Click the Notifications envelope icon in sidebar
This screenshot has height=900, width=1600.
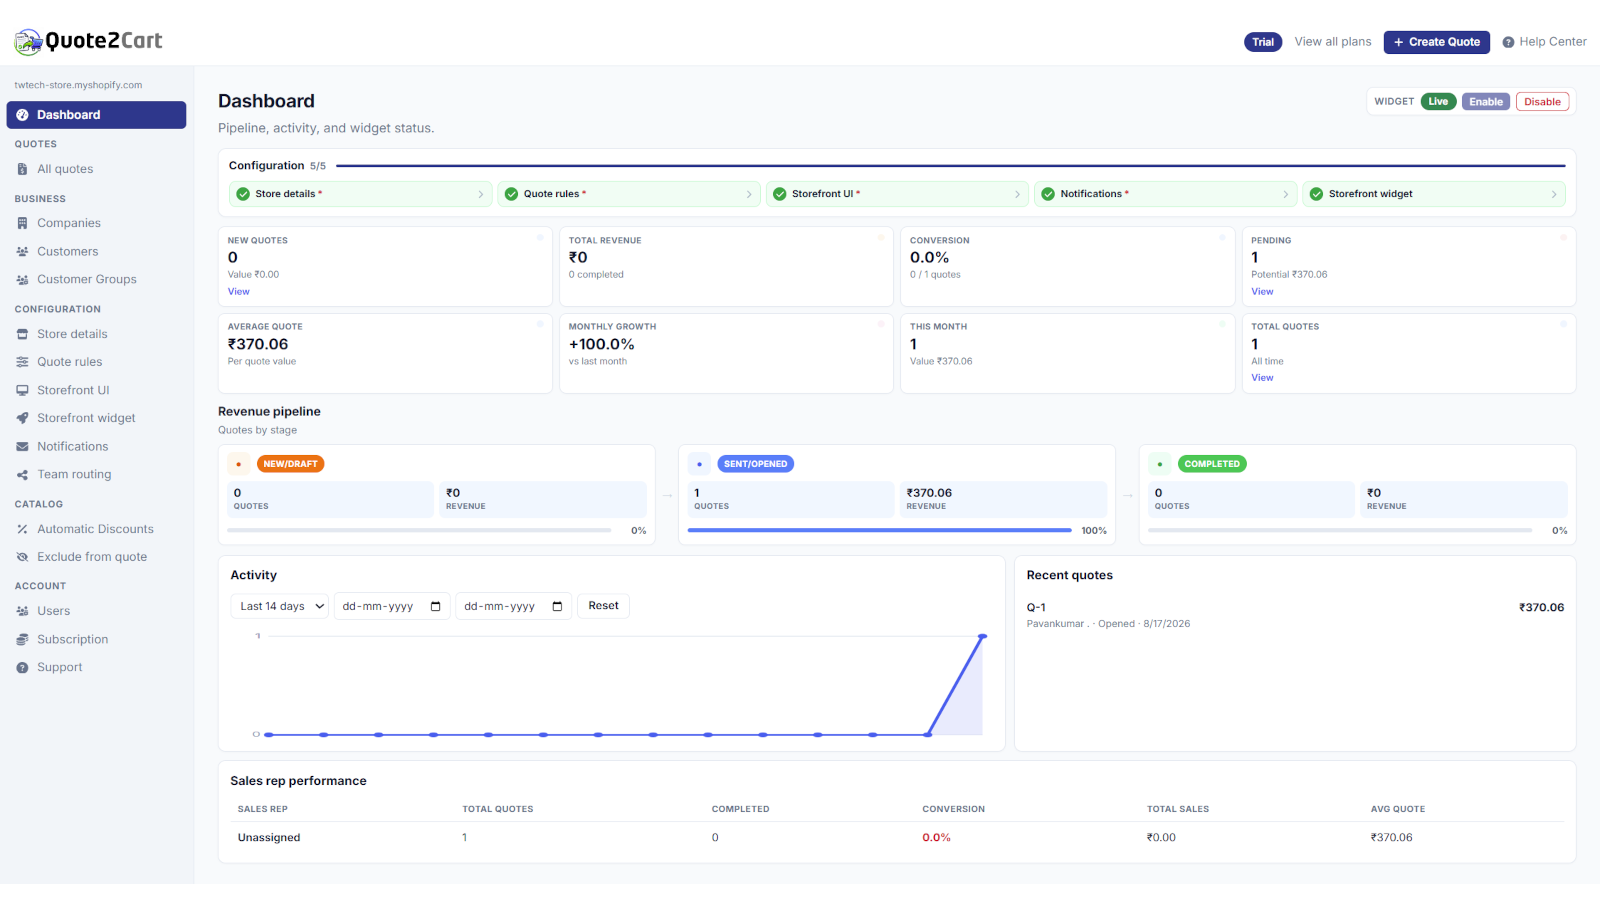(22, 446)
